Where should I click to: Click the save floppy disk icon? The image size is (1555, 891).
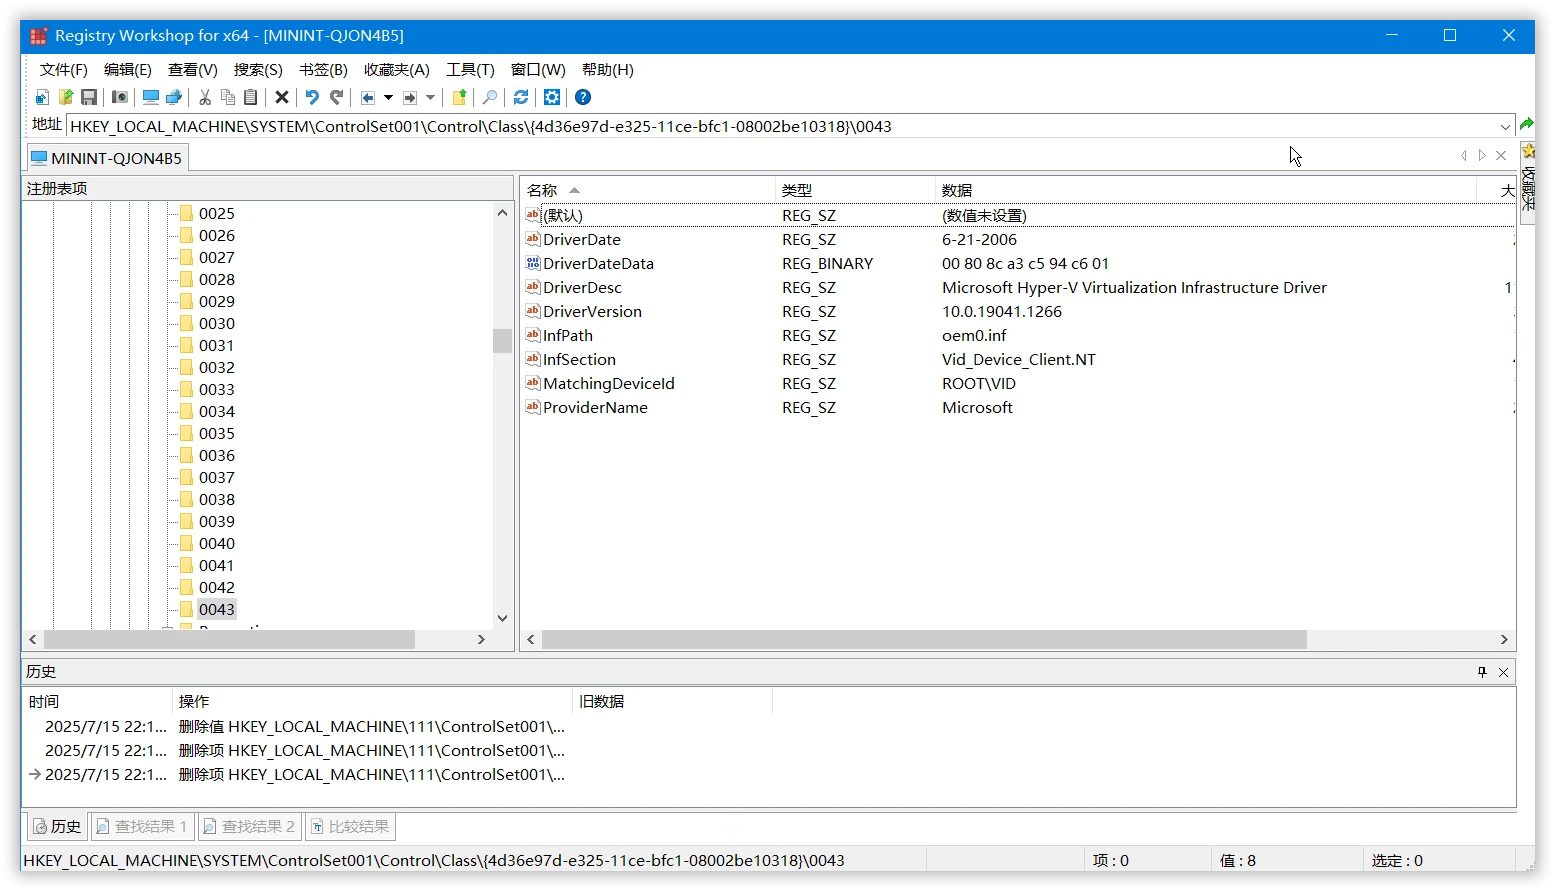coord(89,97)
